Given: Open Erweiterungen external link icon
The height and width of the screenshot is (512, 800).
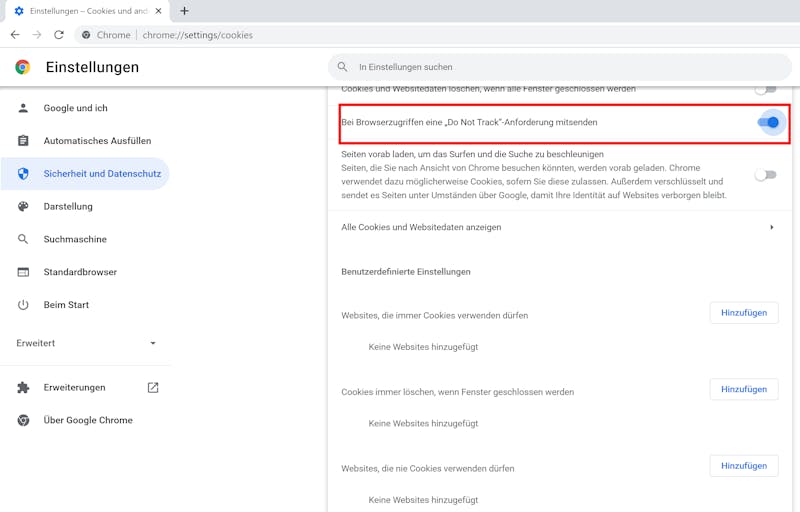Looking at the screenshot, I should (x=153, y=388).
